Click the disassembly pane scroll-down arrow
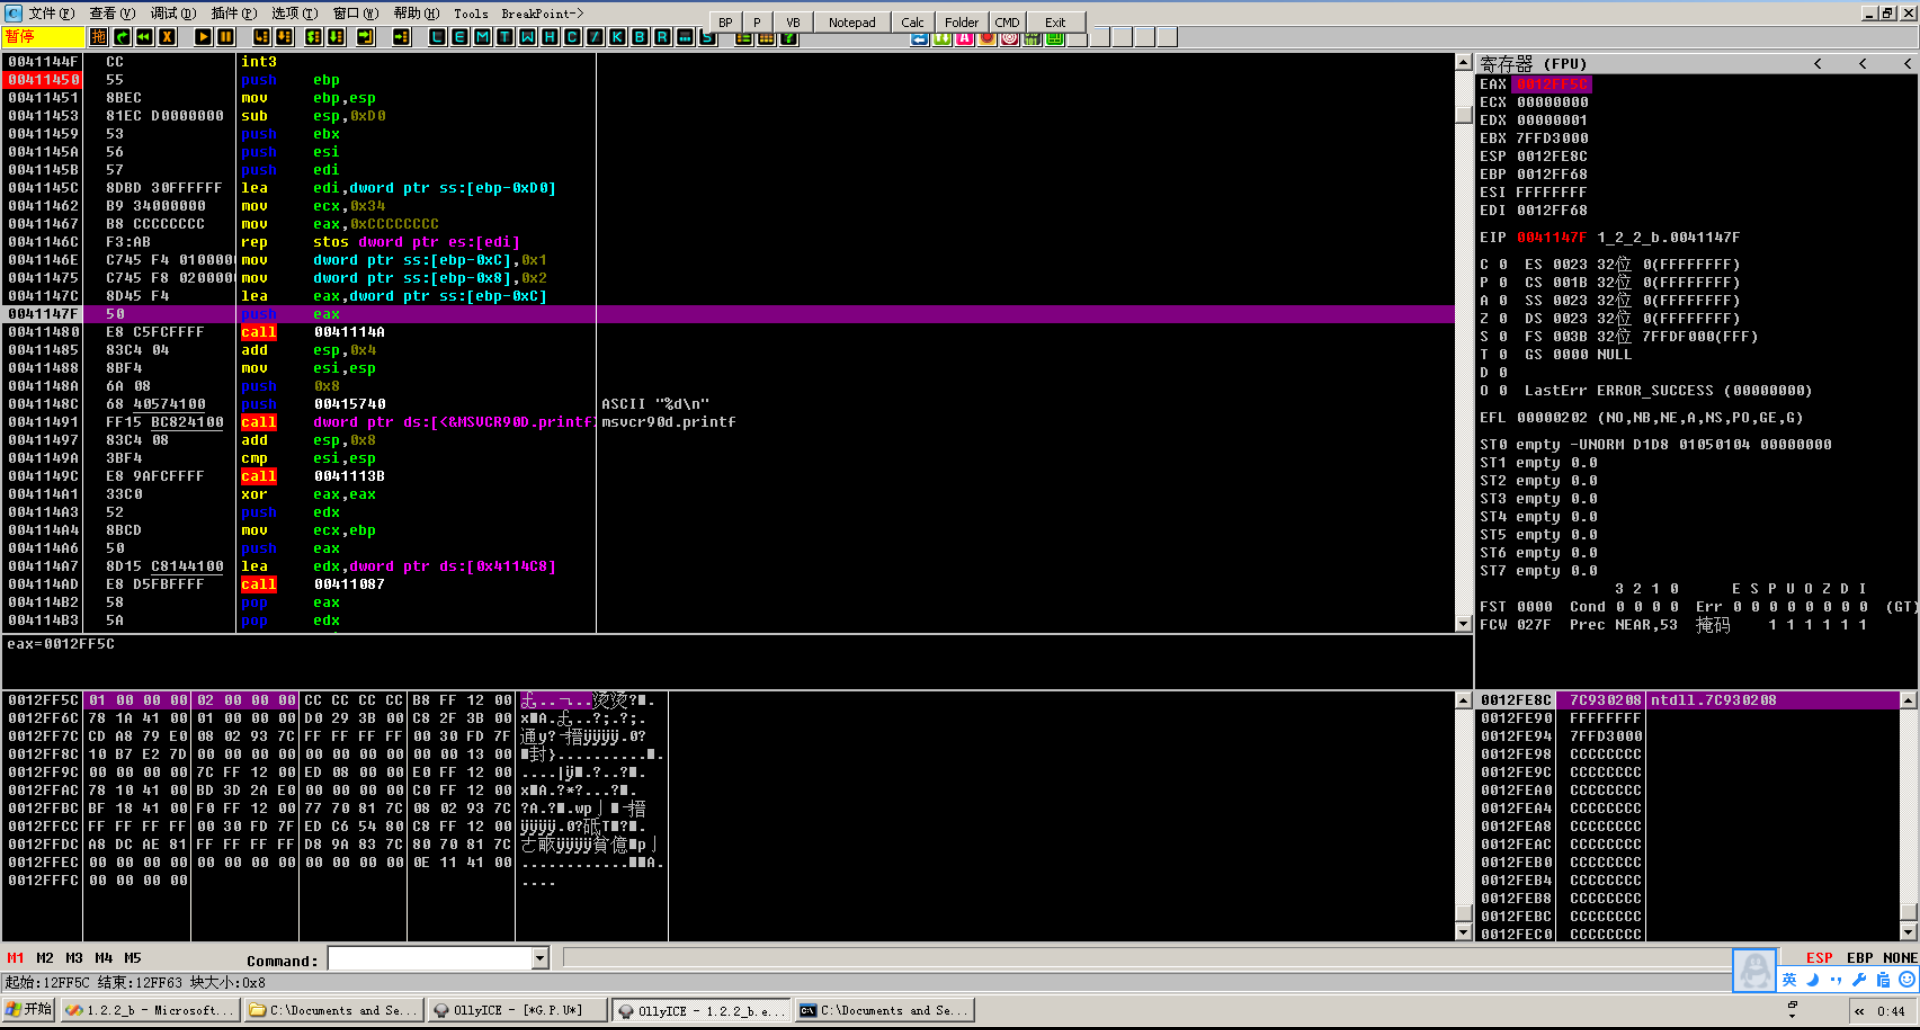 click(x=1463, y=623)
